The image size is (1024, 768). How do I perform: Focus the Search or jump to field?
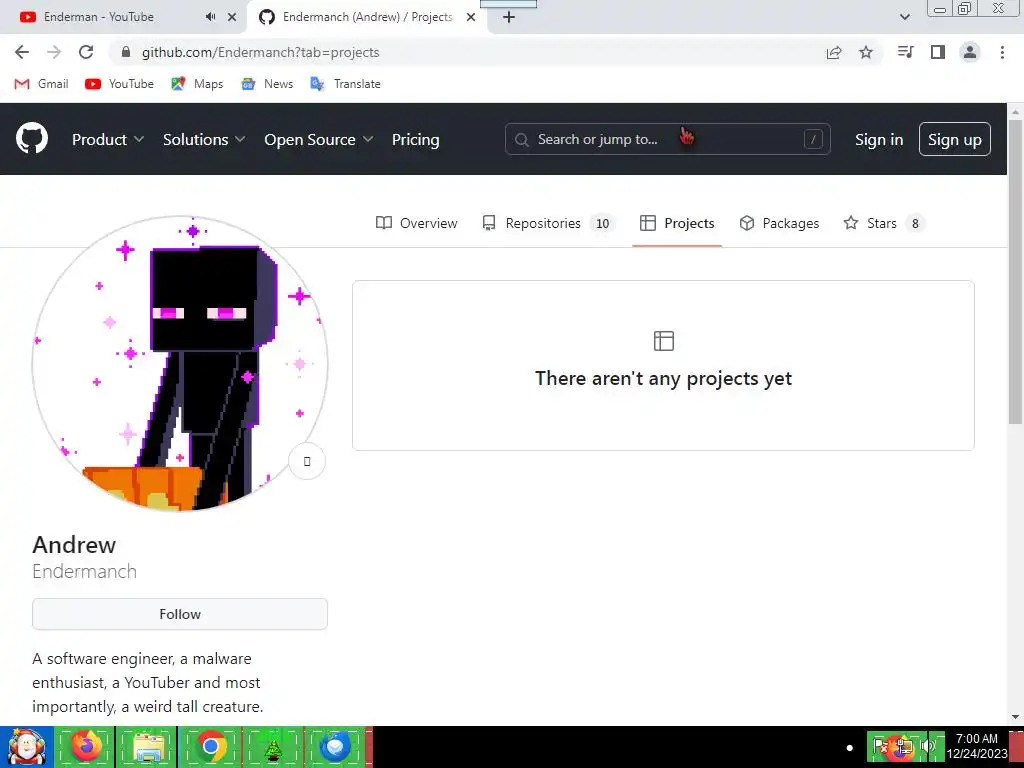667,139
